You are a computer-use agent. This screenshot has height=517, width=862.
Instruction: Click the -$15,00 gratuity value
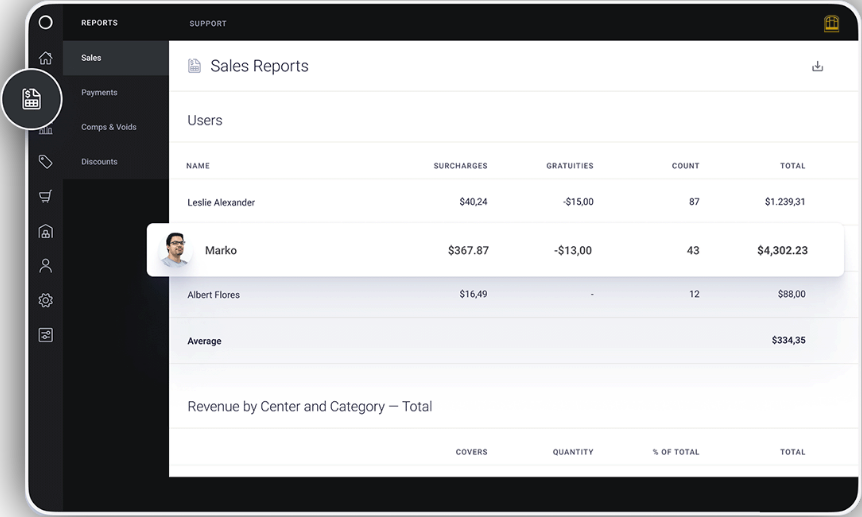tap(578, 202)
